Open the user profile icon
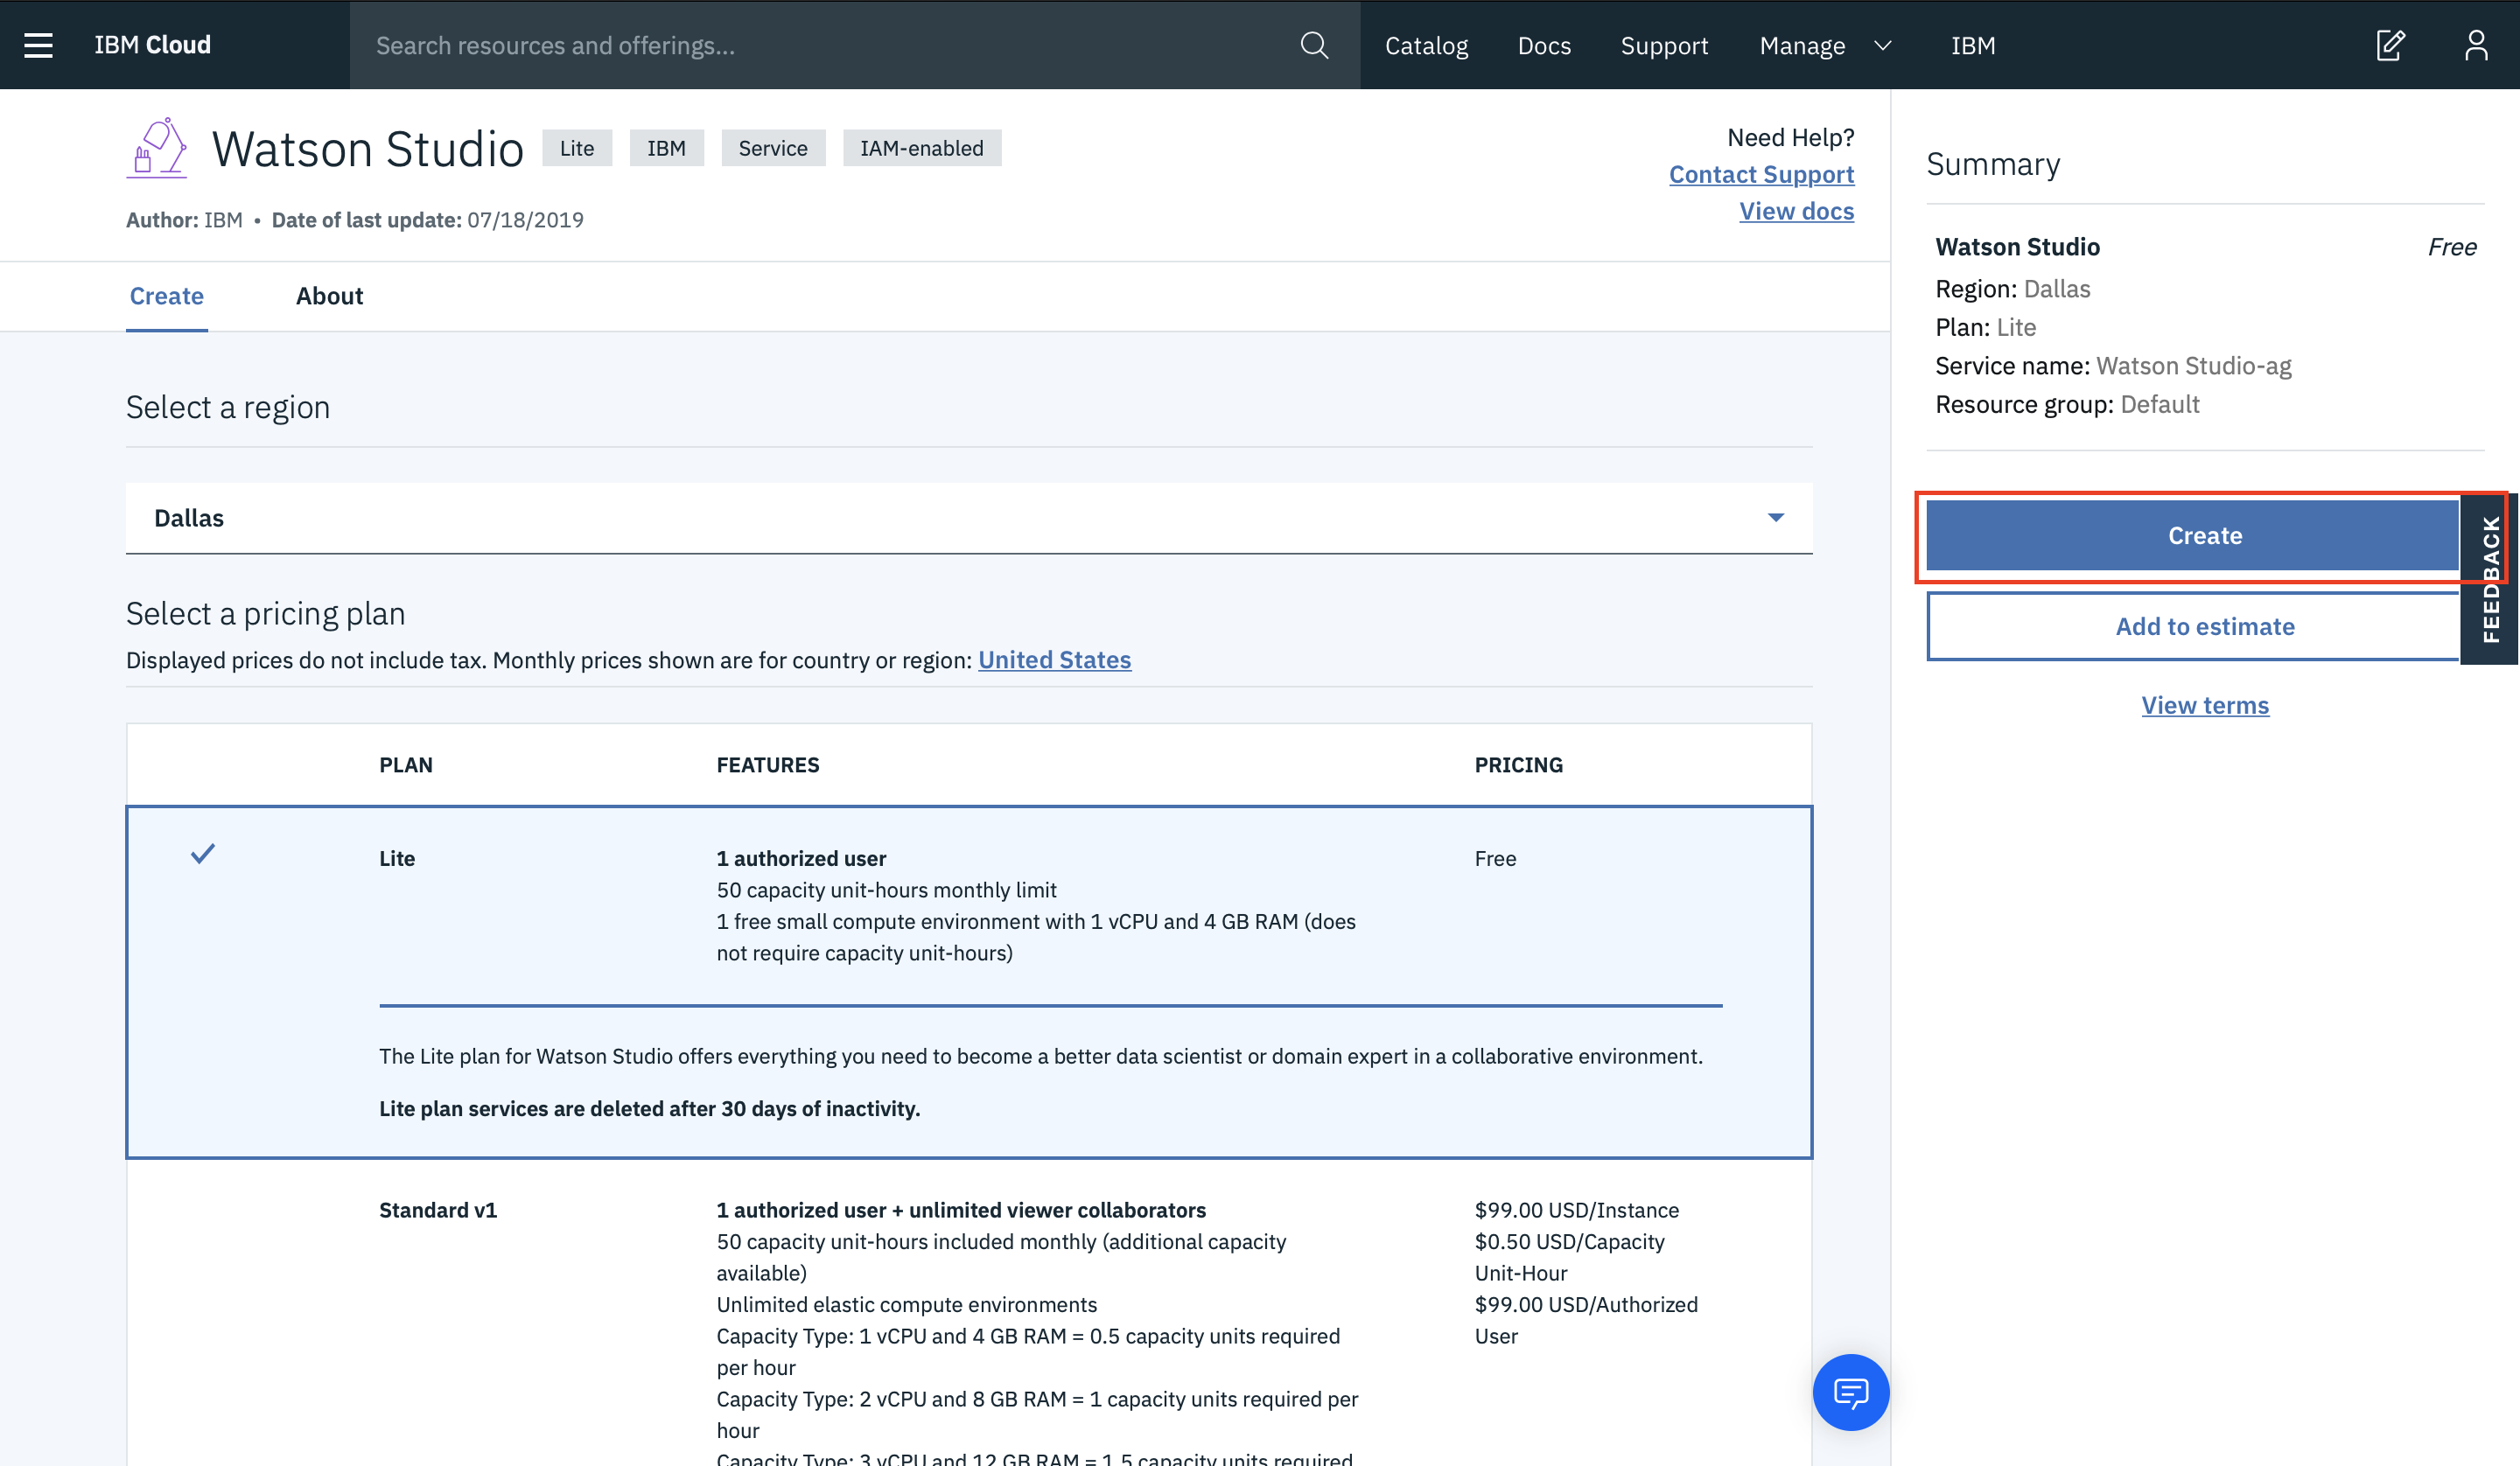2520x1466 pixels. [2476, 45]
